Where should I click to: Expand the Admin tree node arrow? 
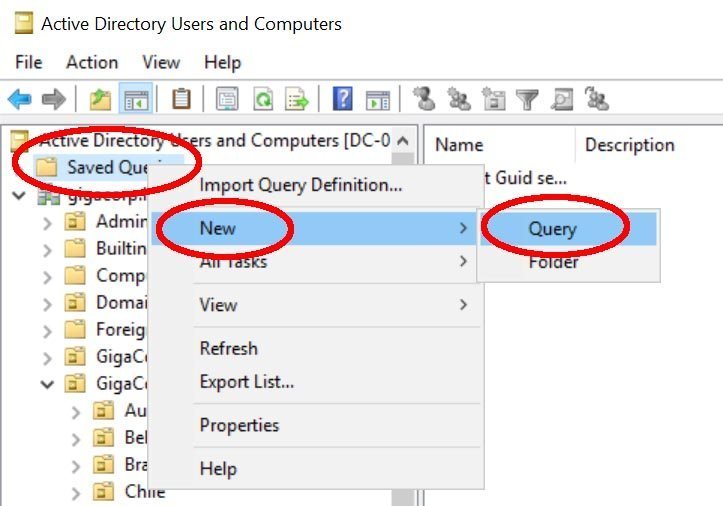[x=47, y=223]
